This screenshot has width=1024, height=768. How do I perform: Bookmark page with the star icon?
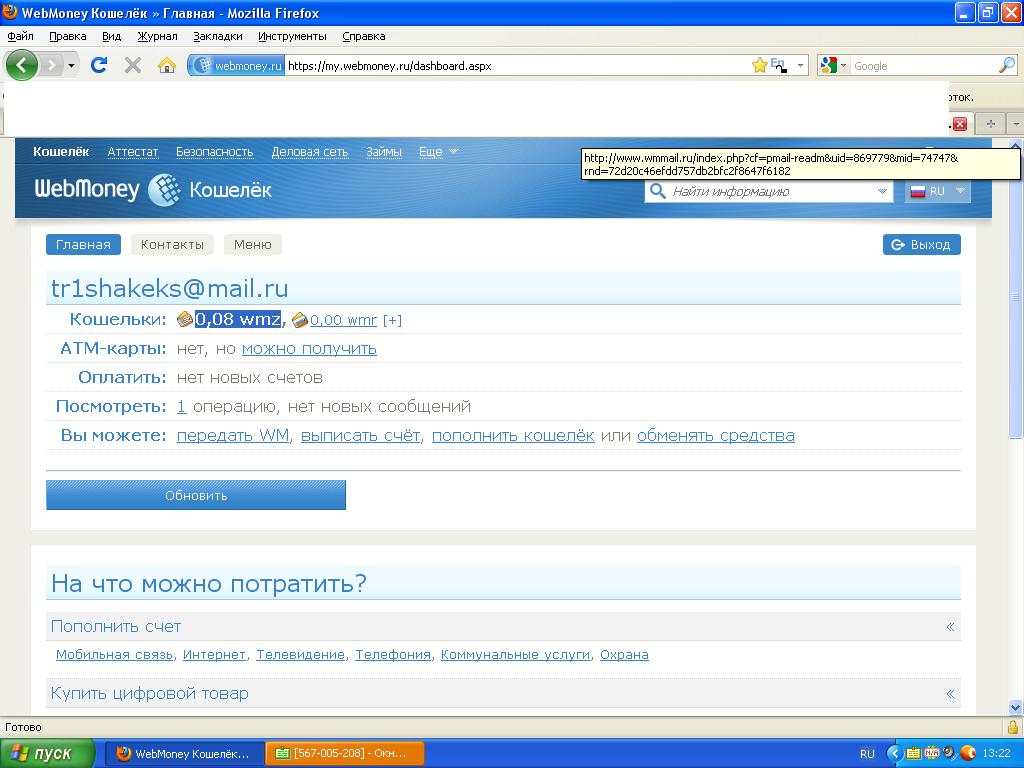pos(759,65)
